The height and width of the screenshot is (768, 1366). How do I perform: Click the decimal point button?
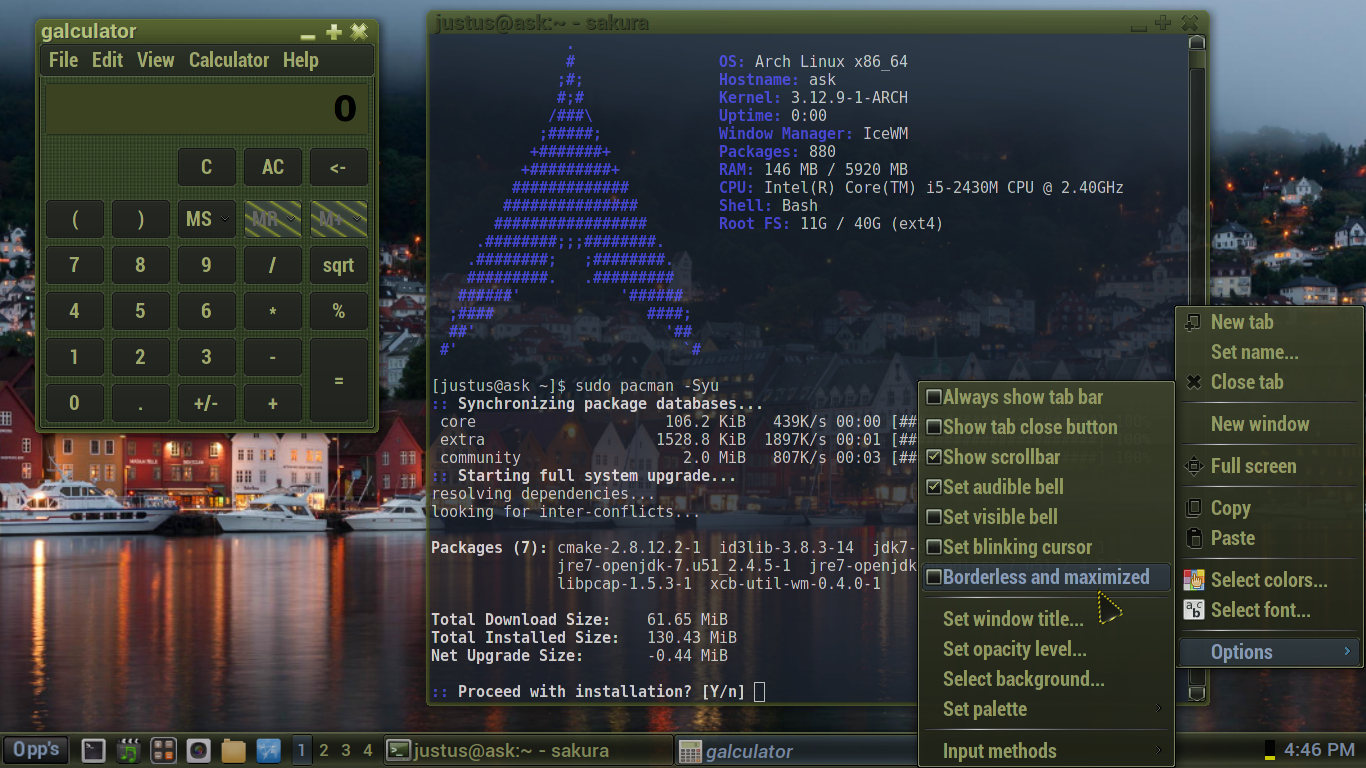pos(140,403)
